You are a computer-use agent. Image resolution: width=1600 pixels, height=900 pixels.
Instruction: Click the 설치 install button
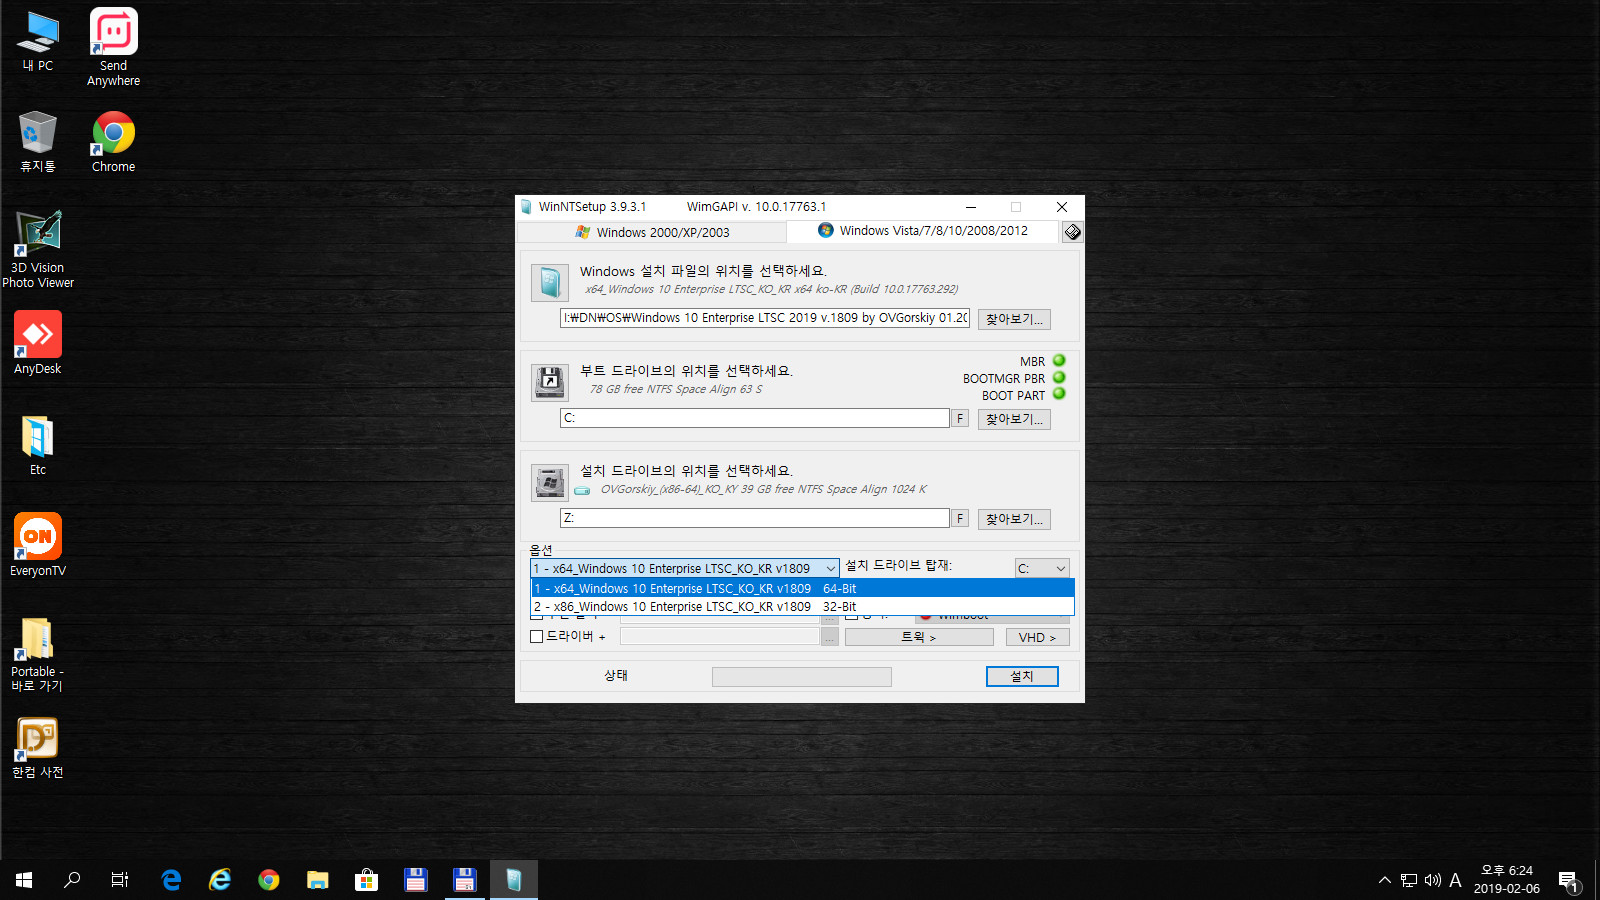1022,676
